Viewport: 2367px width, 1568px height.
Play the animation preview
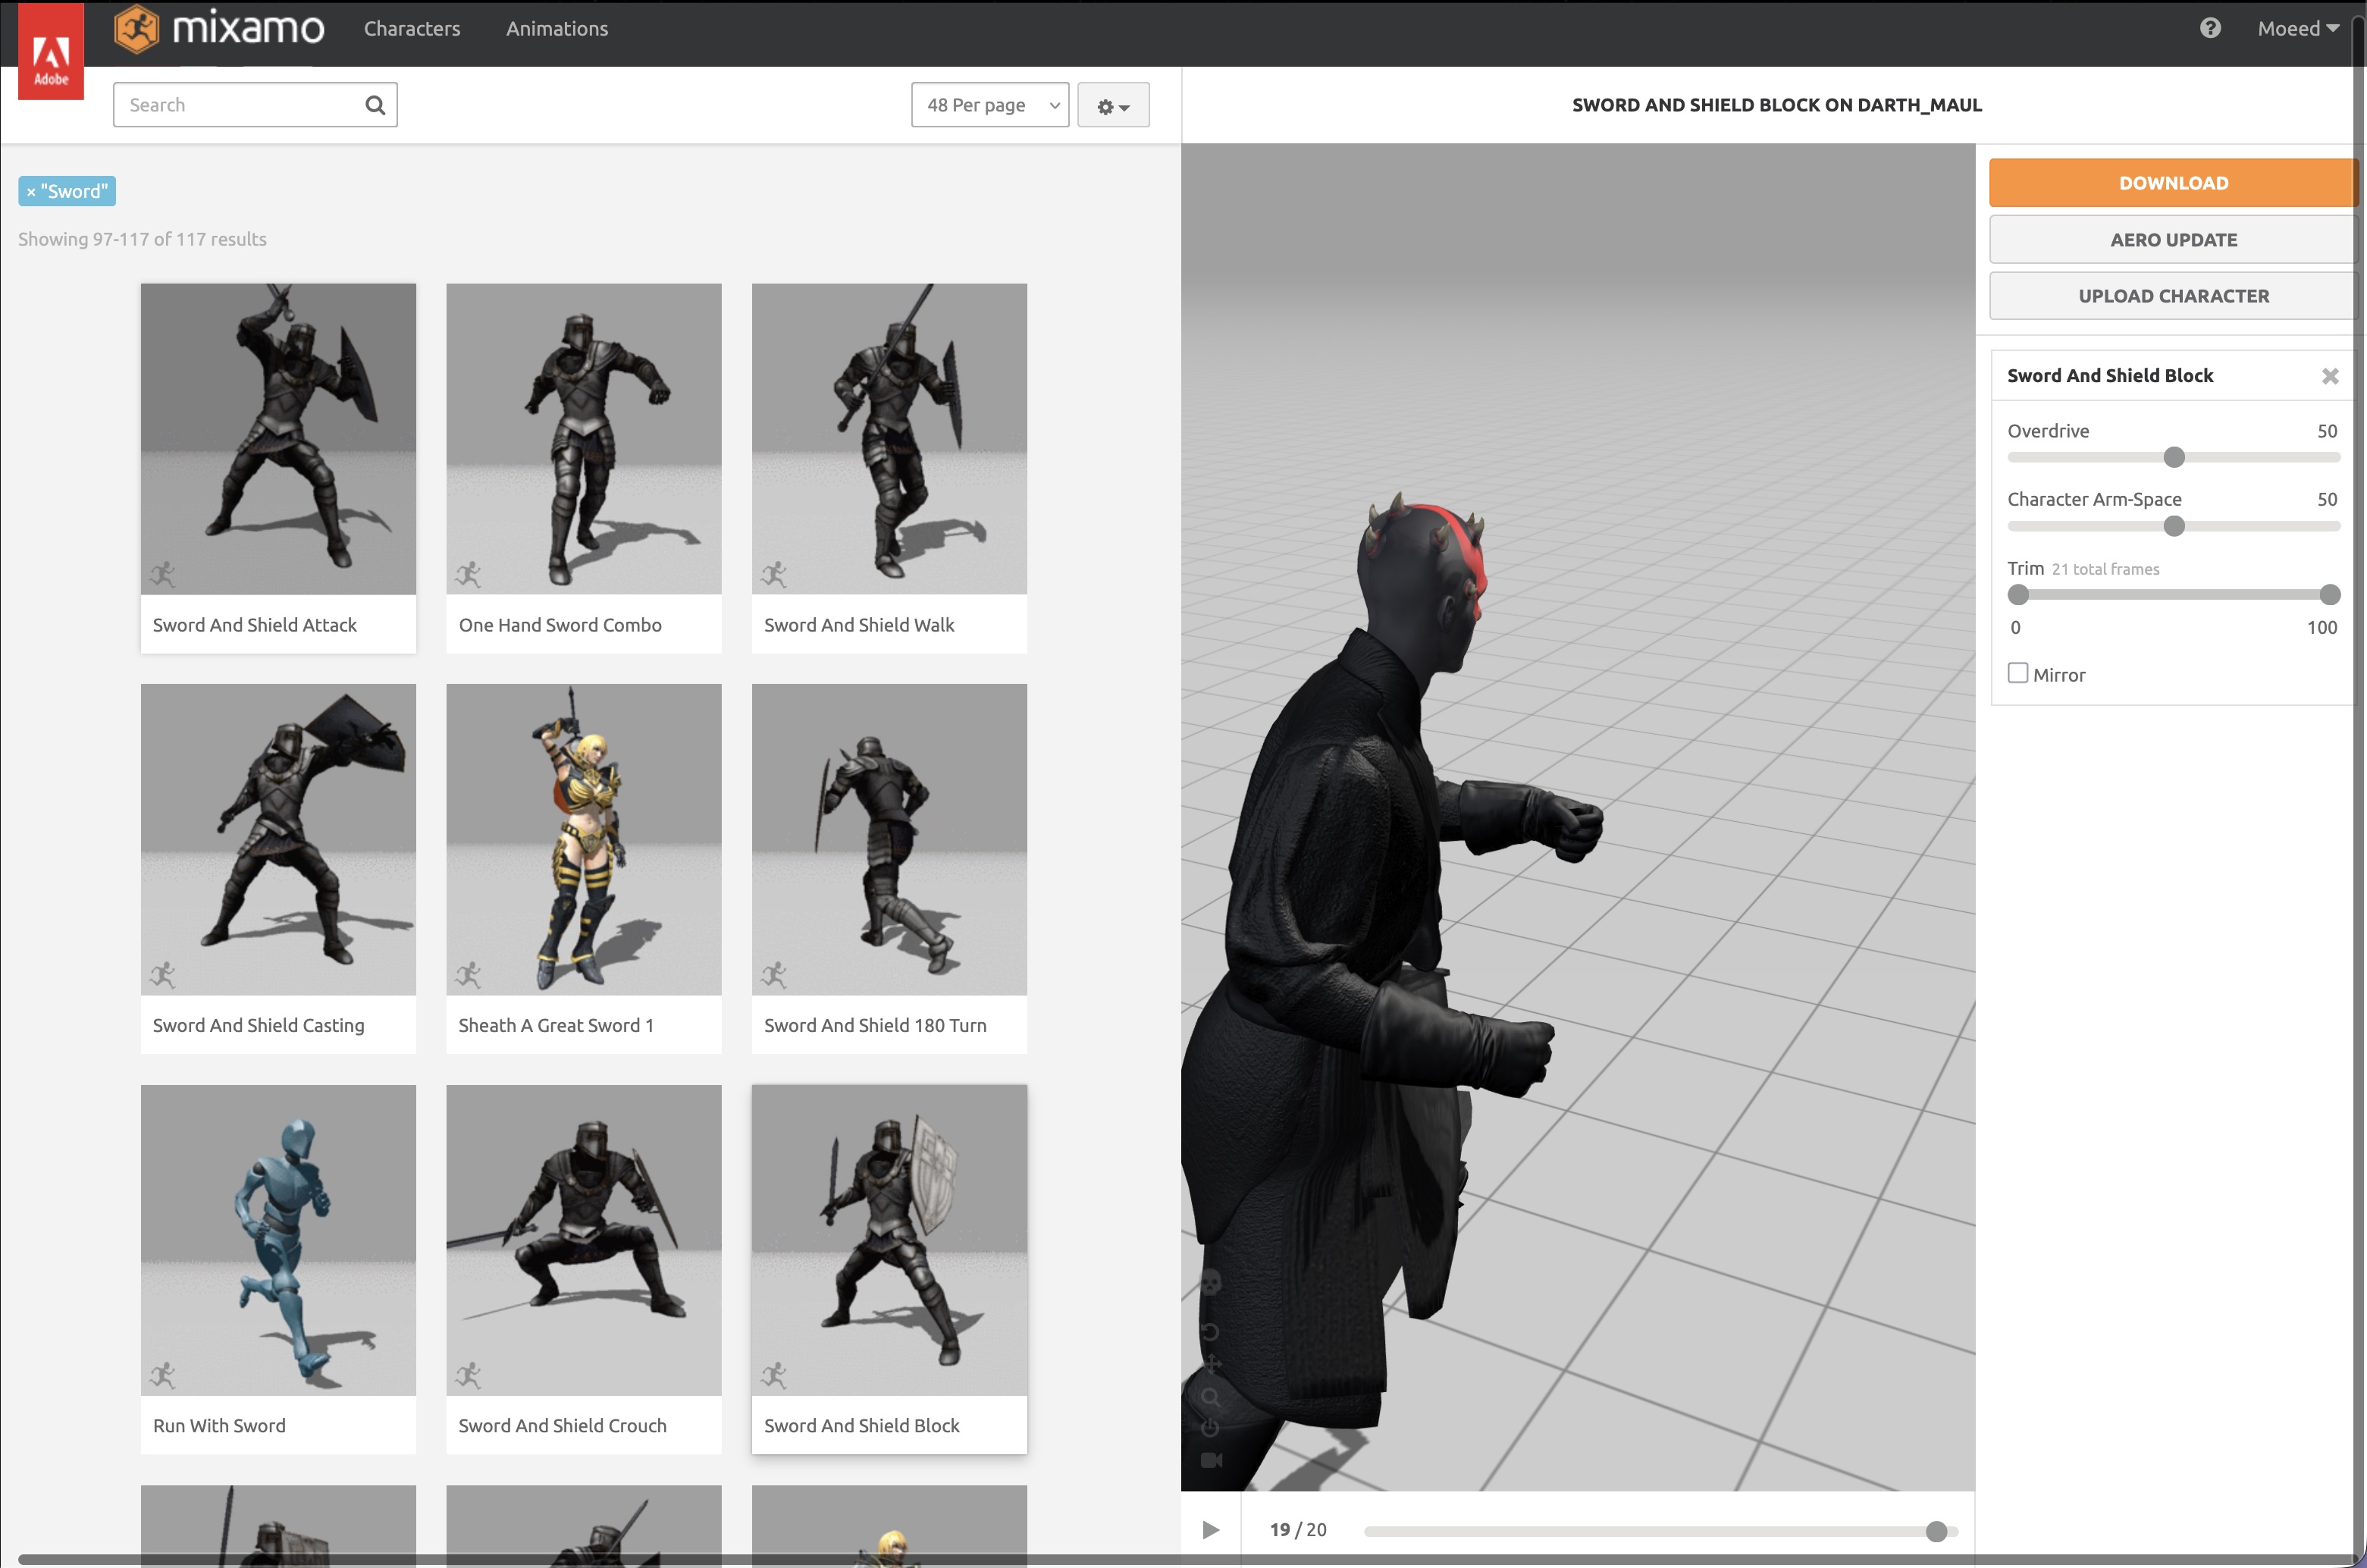pyautogui.click(x=1210, y=1530)
